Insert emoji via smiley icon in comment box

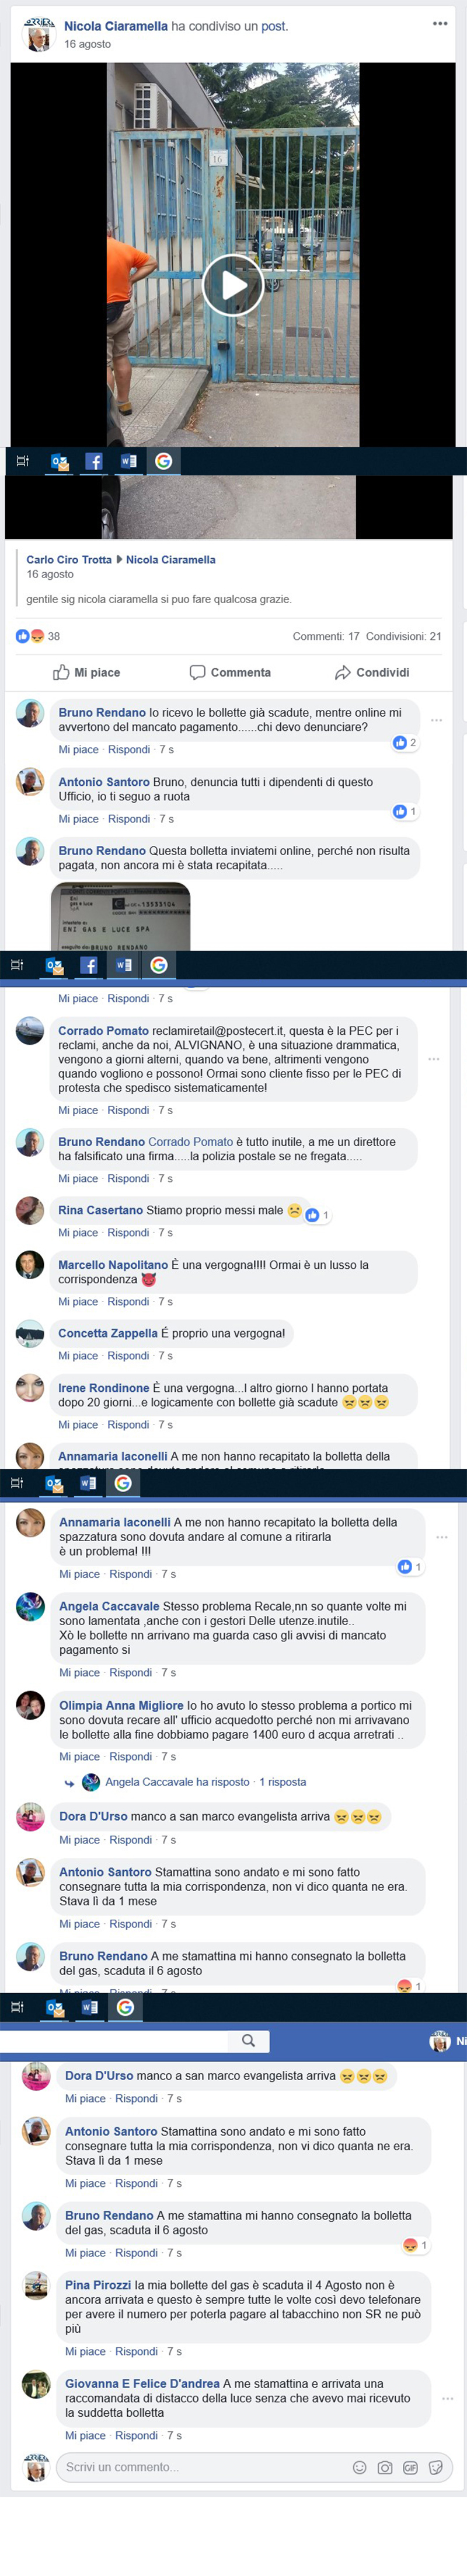click(x=359, y=2467)
